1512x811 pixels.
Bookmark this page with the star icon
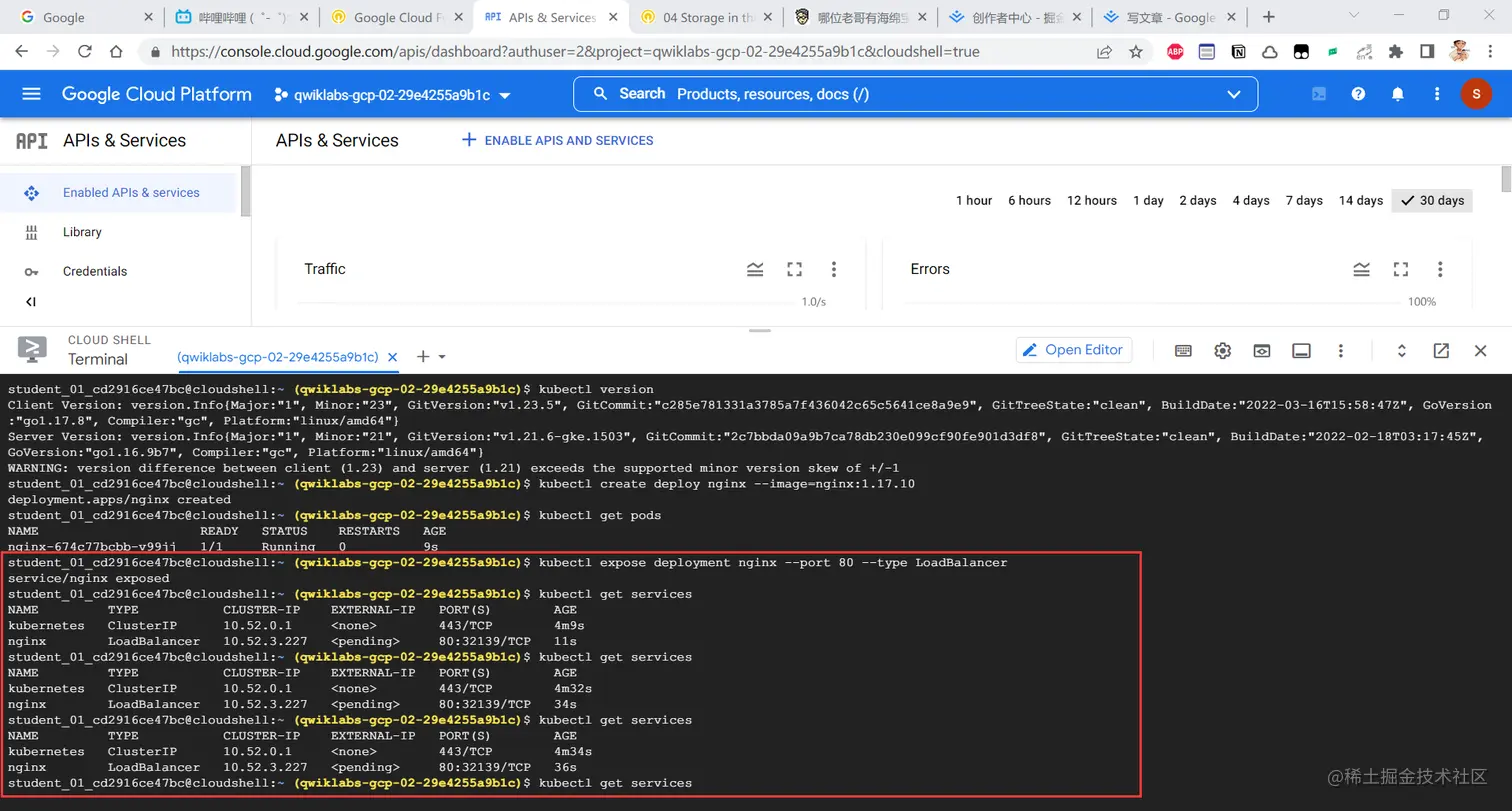click(x=1136, y=52)
